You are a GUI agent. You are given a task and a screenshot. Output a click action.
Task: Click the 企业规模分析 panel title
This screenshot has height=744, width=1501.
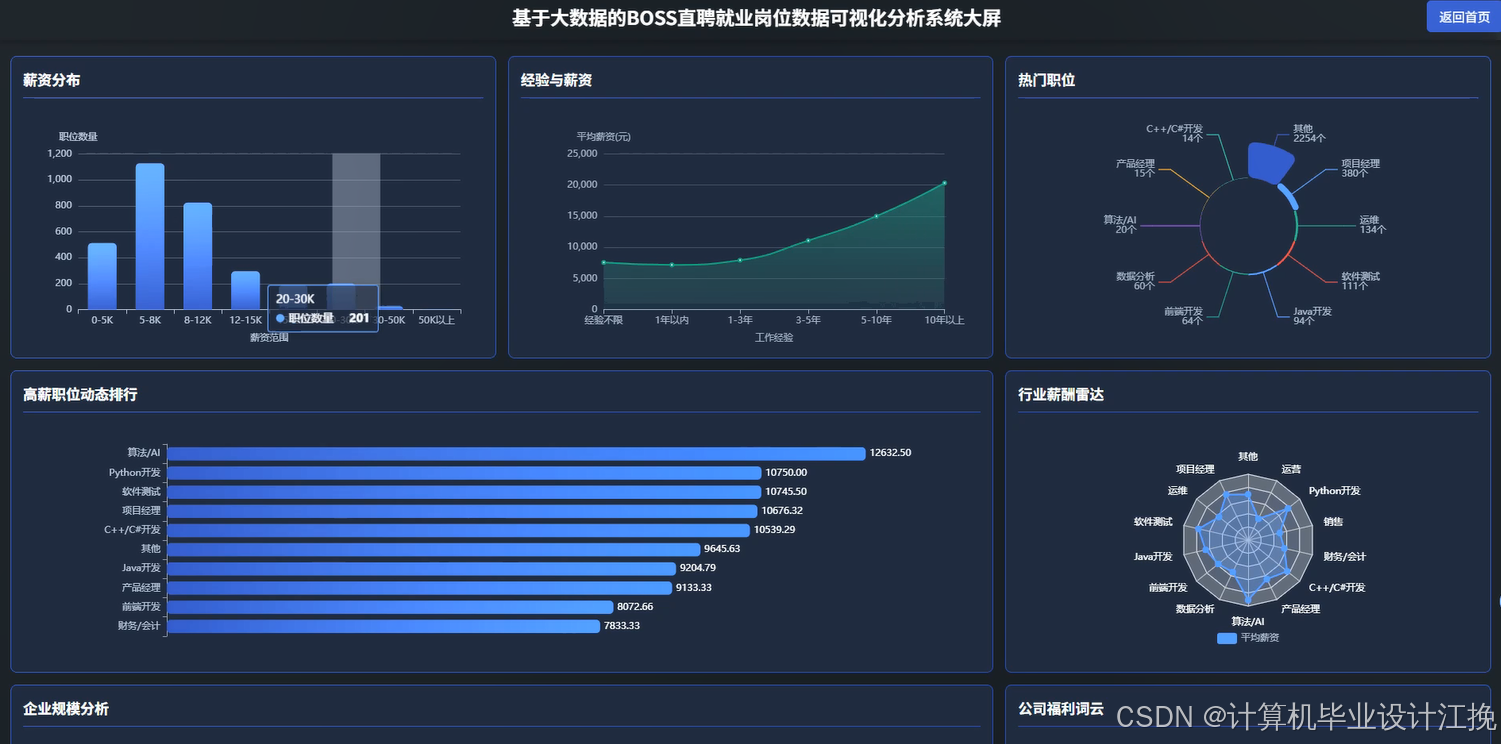tap(66, 709)
